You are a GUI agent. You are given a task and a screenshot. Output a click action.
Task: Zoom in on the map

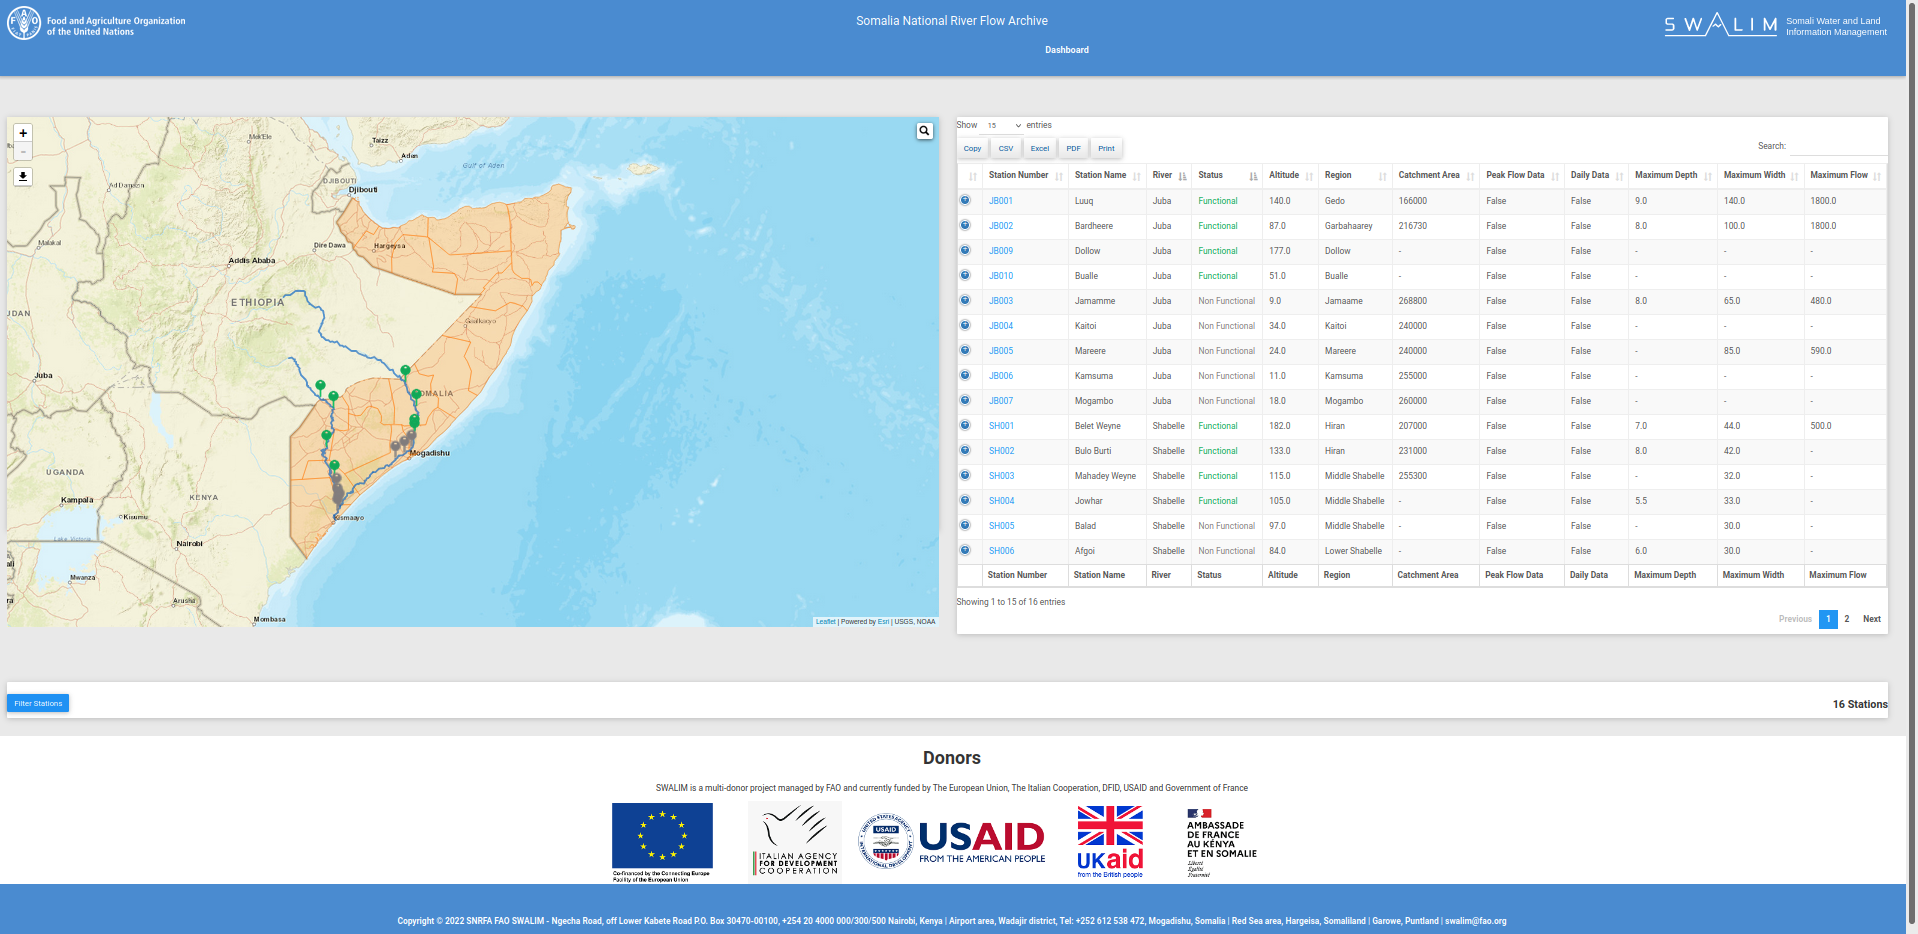coord(22,132)
